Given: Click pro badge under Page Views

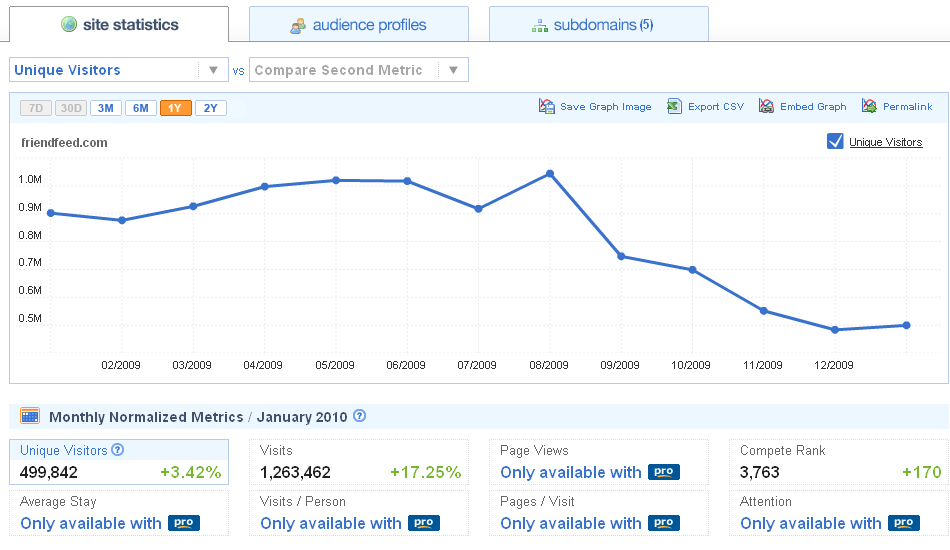Looking at the screenshot, I should pos(663,472).
